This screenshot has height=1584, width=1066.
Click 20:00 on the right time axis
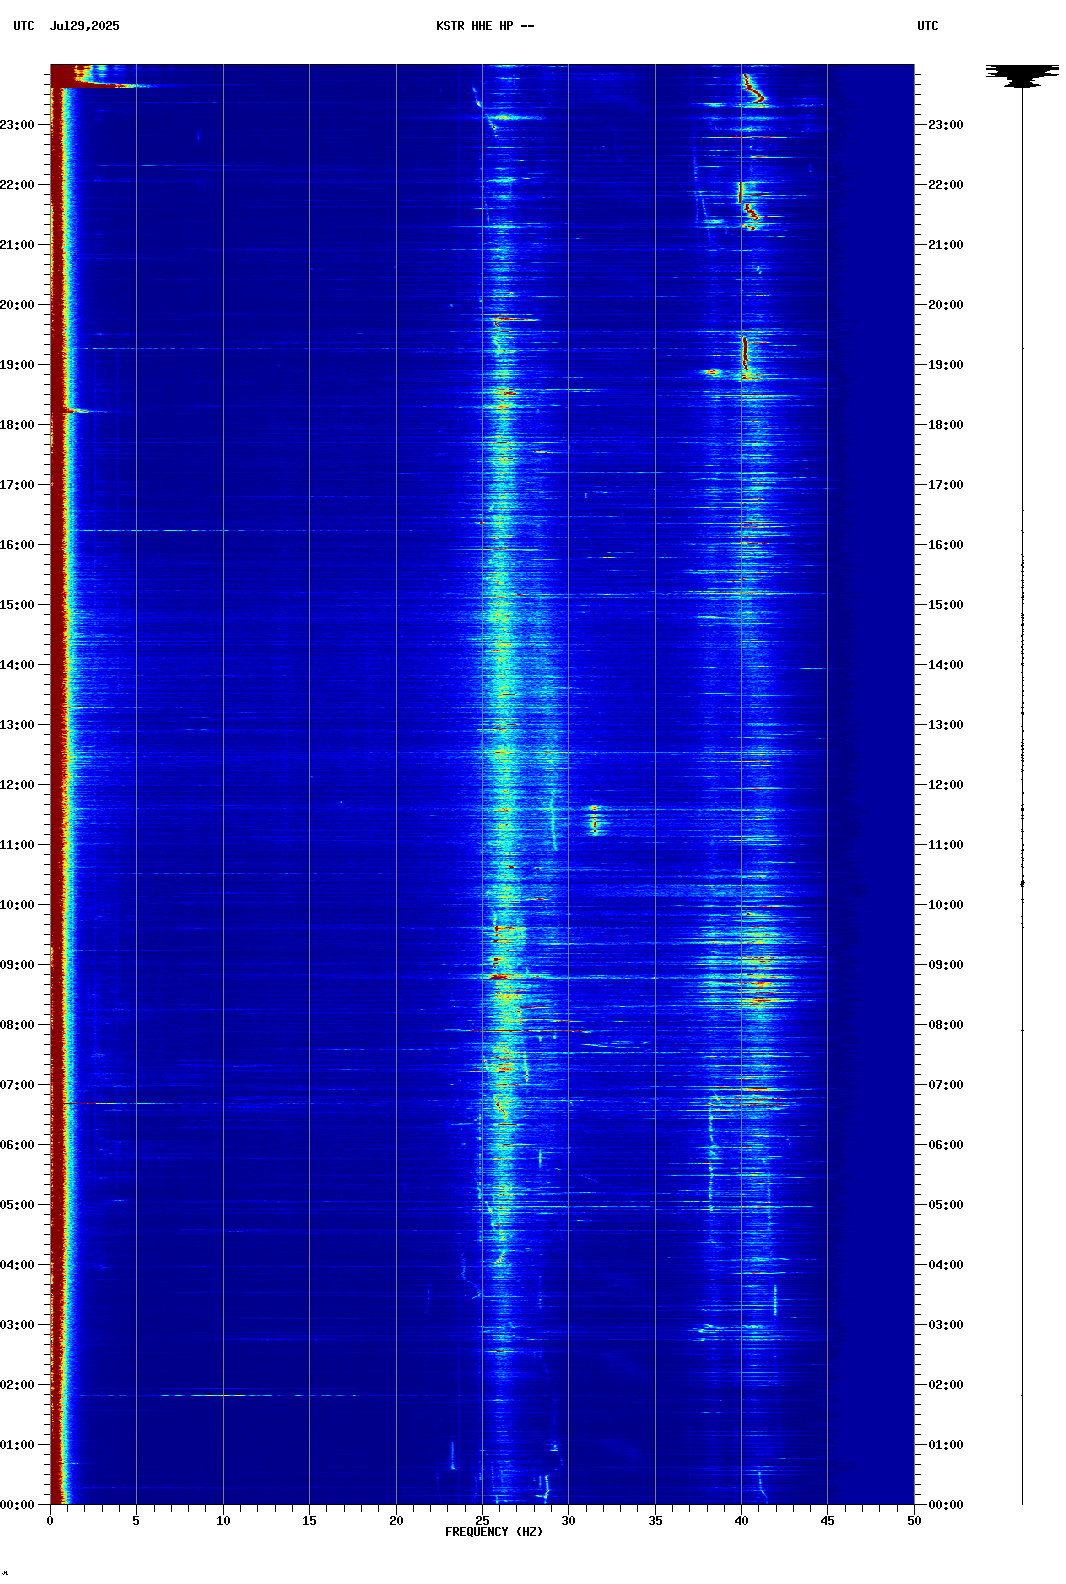click(x=946, y=305)
